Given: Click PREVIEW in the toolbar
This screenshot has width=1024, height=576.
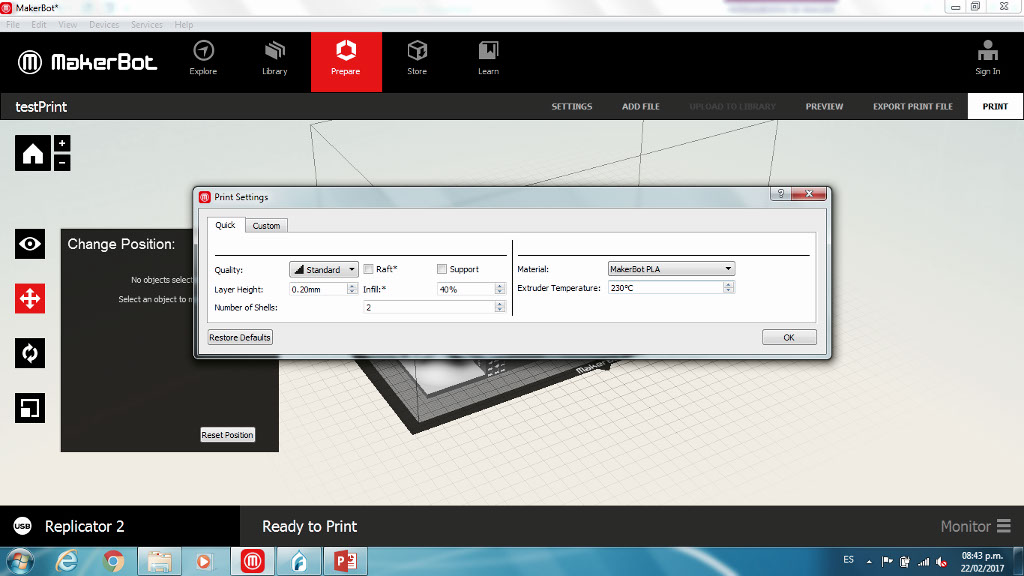Looking at the screenshot, I should pyautogui.click(x=824, y=106).
